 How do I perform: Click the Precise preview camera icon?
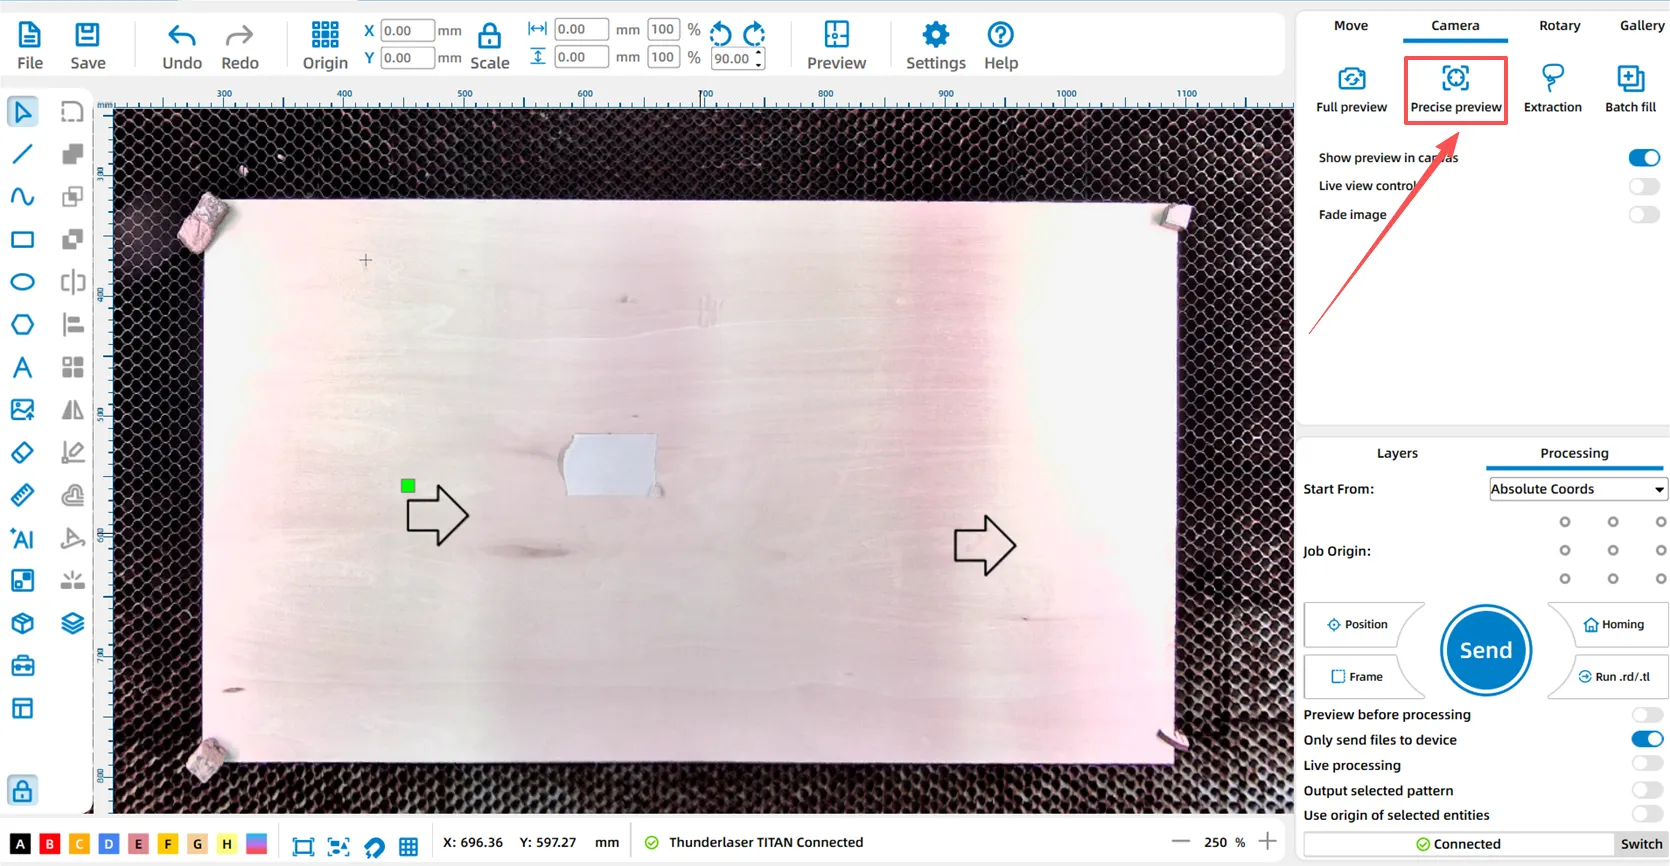tap(1455, 79)
